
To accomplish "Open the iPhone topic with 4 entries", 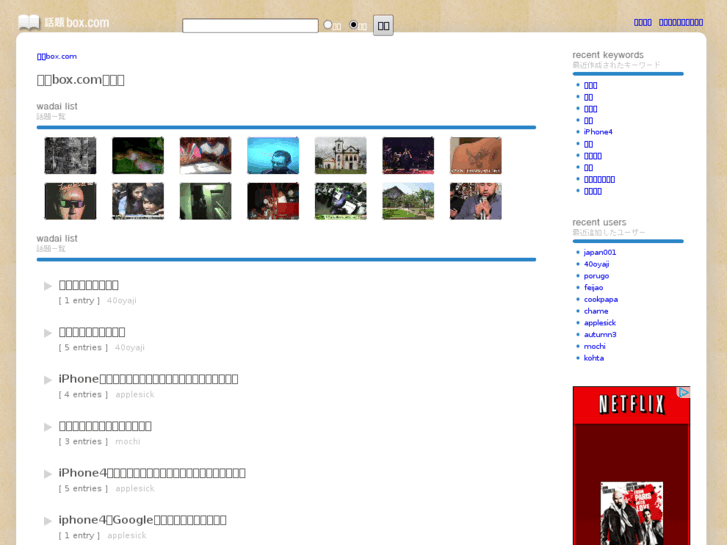I will [148, 379].
